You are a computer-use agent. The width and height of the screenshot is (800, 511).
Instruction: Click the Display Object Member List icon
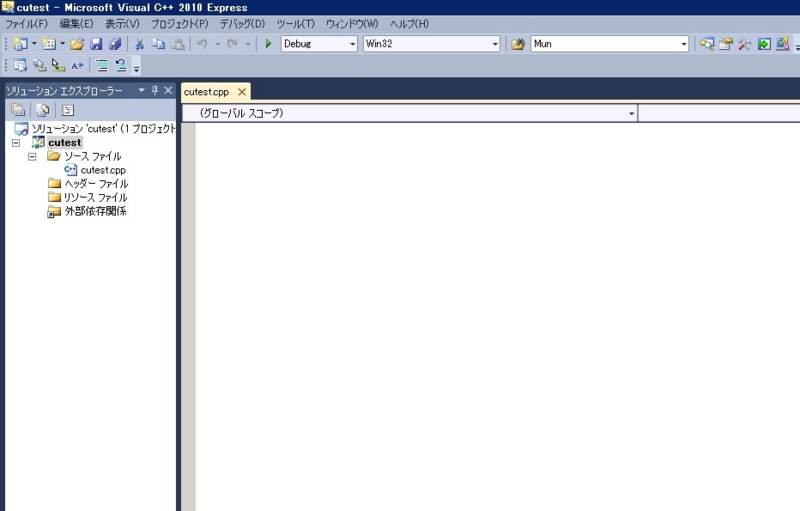coord(20,65)
